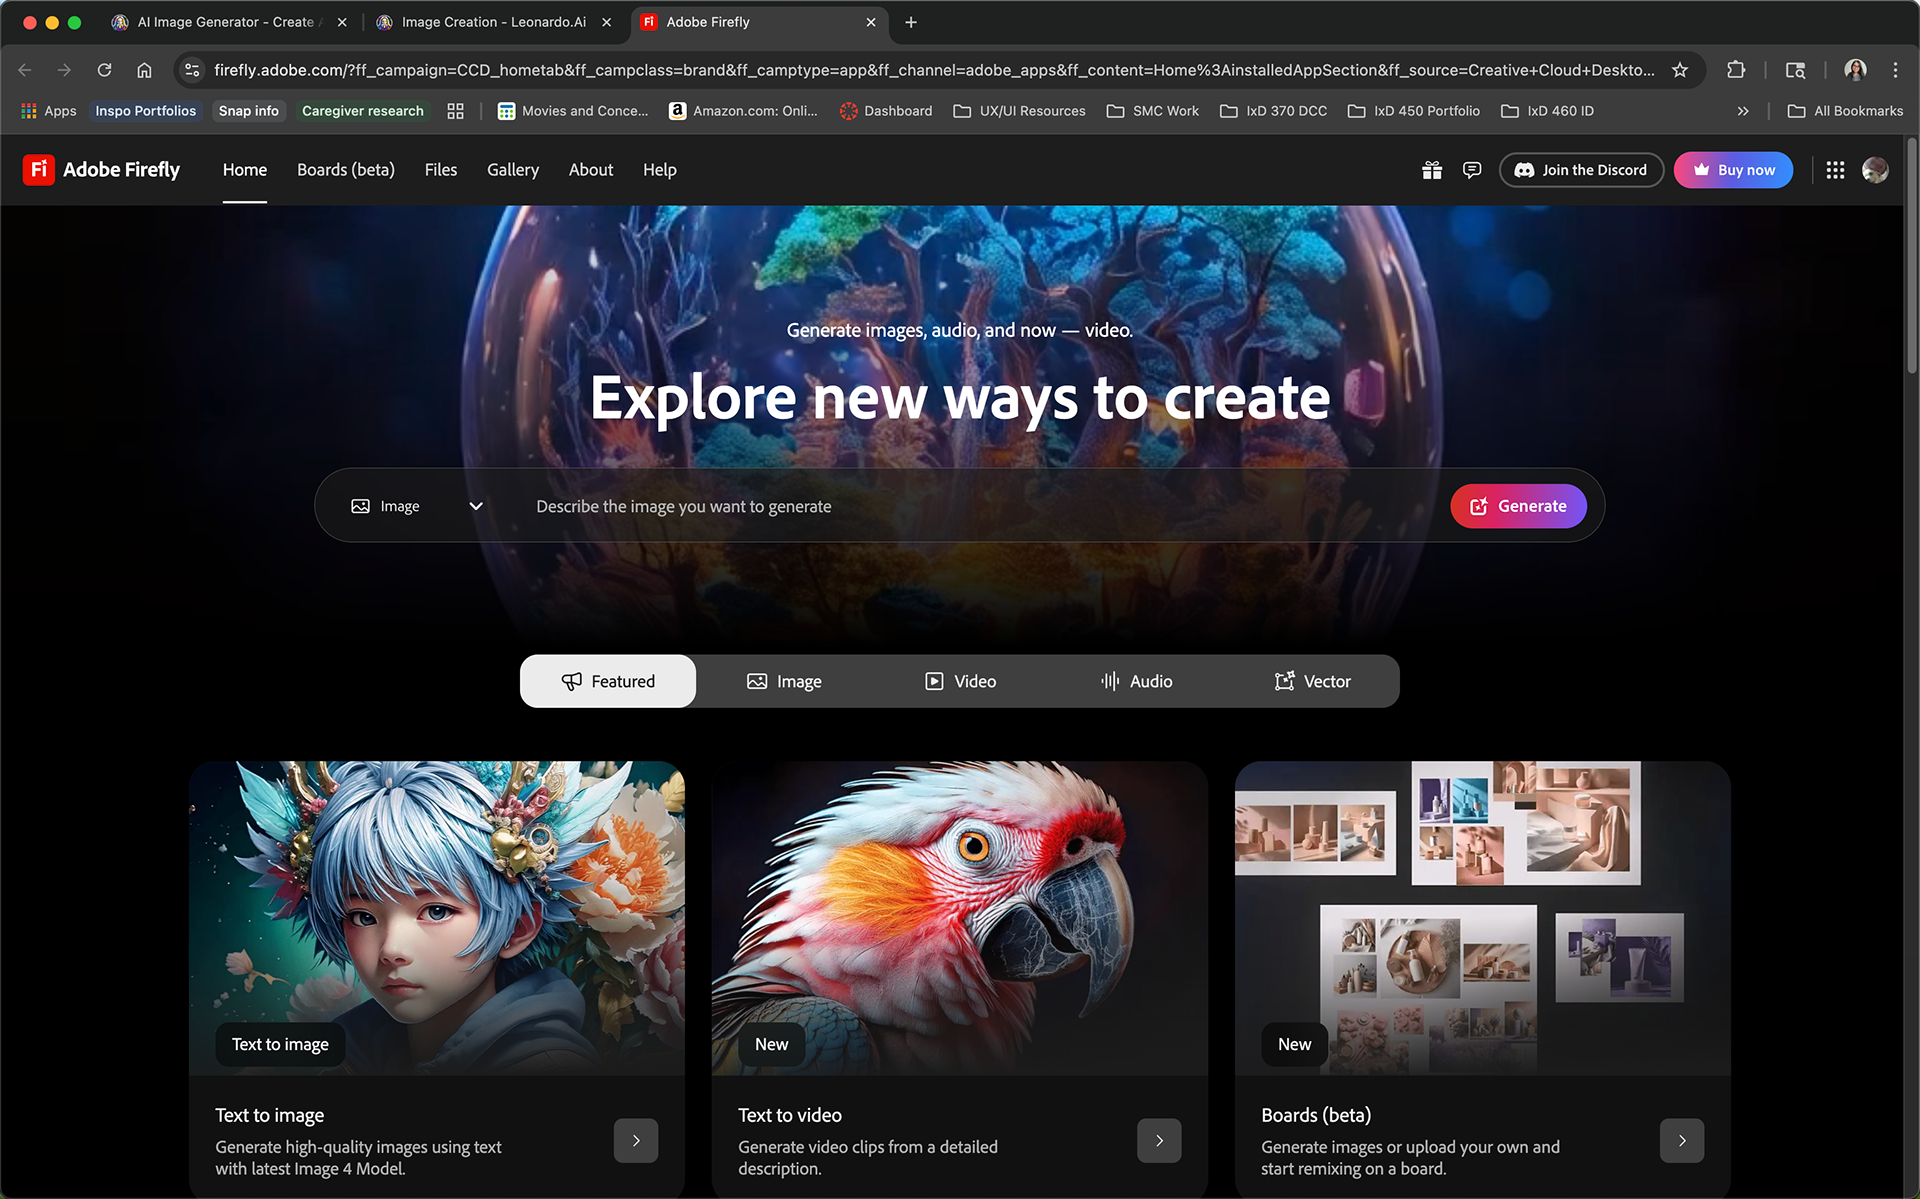
Task: View site information icon in address bar
Action: [192, 70]
